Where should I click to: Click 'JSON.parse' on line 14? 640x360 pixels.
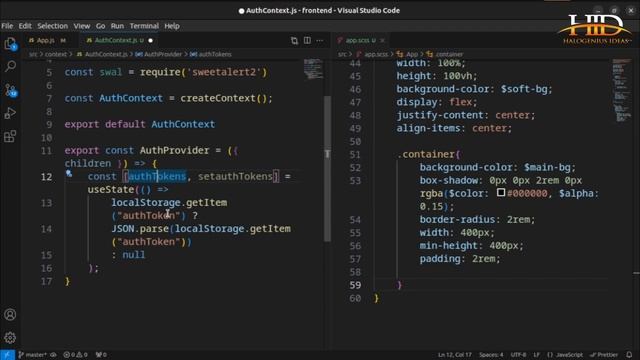(140, 229)
